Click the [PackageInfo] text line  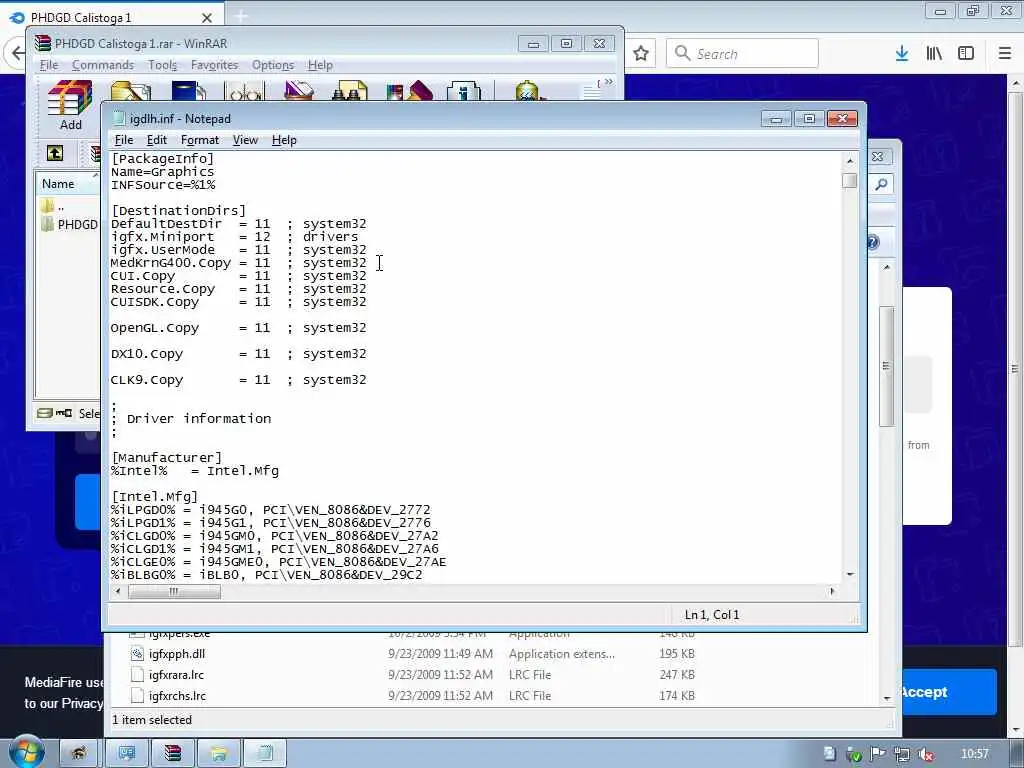(x=163, y=159)
